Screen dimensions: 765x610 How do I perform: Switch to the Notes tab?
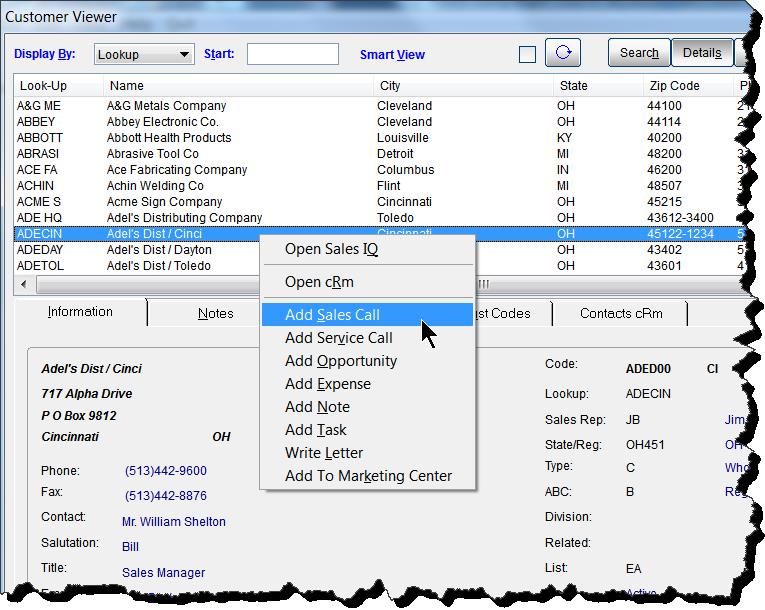[215, 313]
